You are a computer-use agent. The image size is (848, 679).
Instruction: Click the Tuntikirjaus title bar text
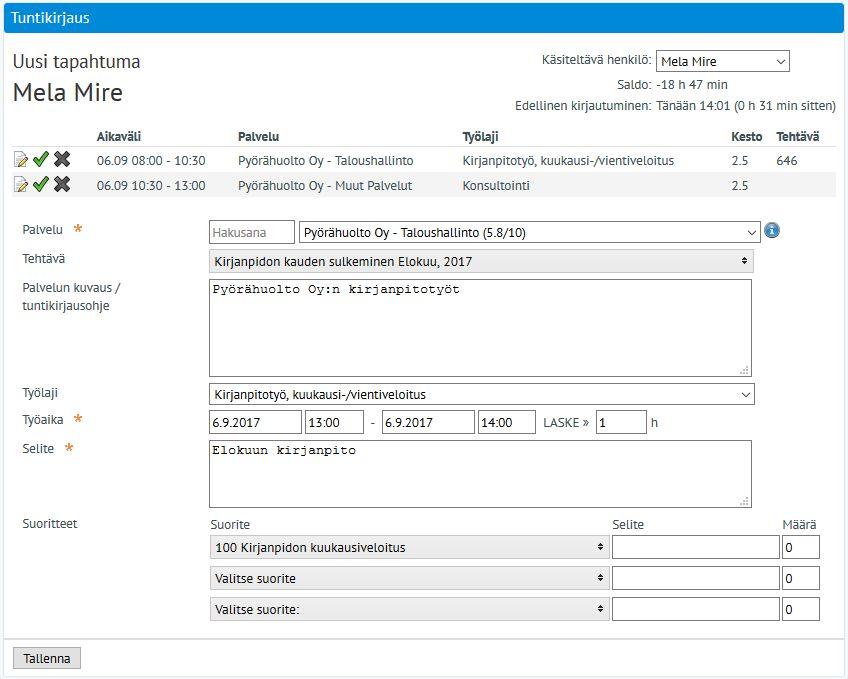(x=50, y=18)
